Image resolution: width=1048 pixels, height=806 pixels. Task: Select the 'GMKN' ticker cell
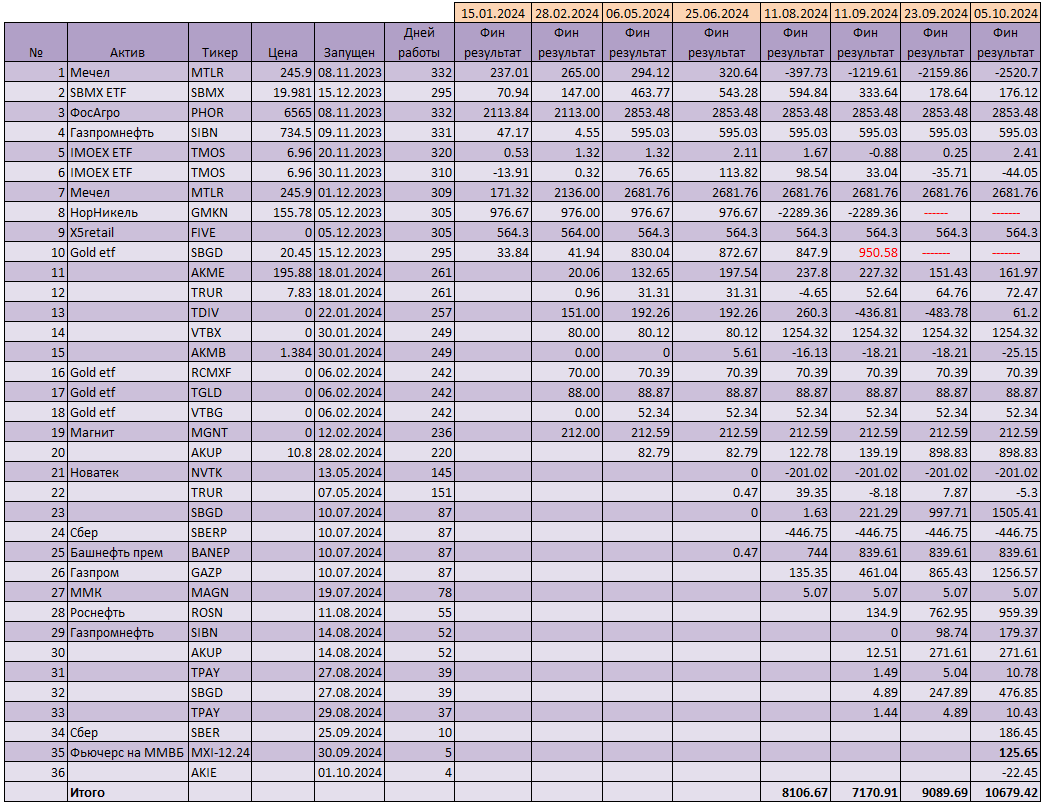click(220, 213)
